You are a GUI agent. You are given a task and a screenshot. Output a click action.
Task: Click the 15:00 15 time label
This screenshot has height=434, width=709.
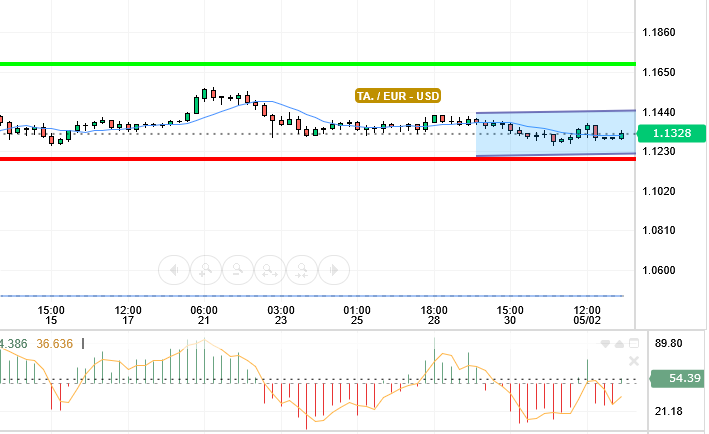(x=51, y=316)
